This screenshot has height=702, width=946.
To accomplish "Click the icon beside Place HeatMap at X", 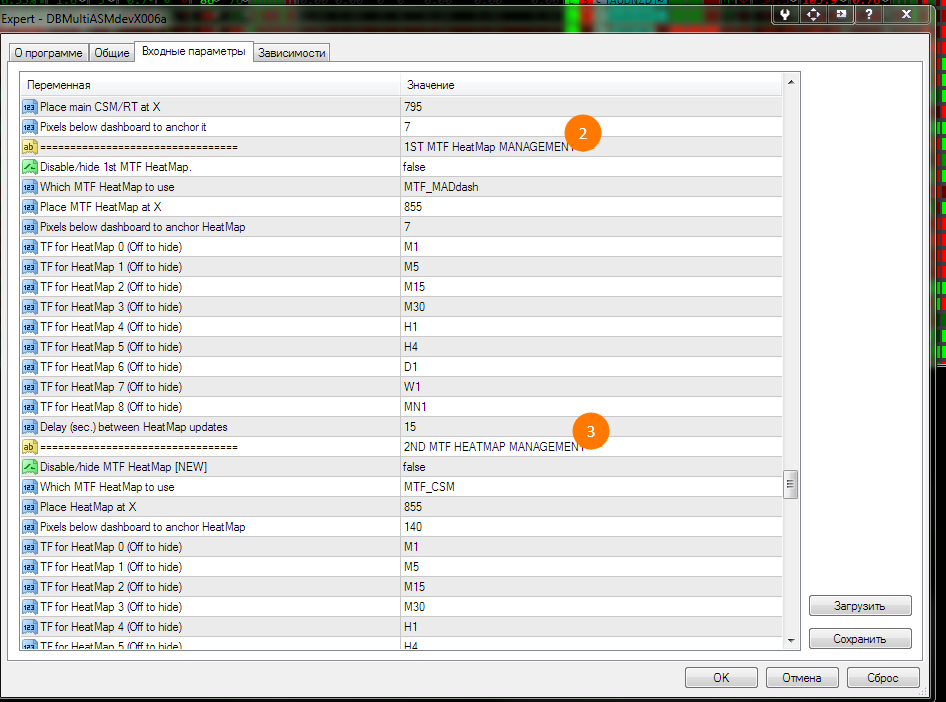I will 30,507.
